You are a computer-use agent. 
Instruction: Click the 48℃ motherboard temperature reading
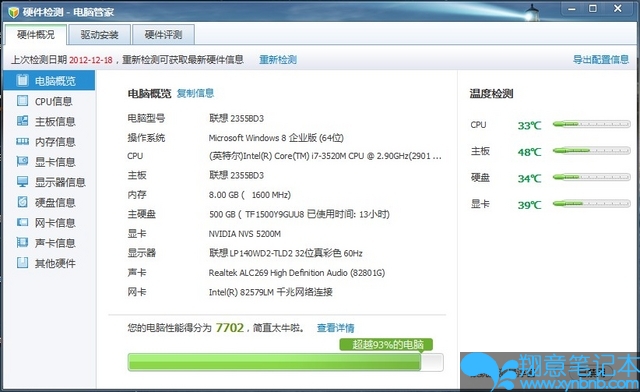[x=529, y=152]
